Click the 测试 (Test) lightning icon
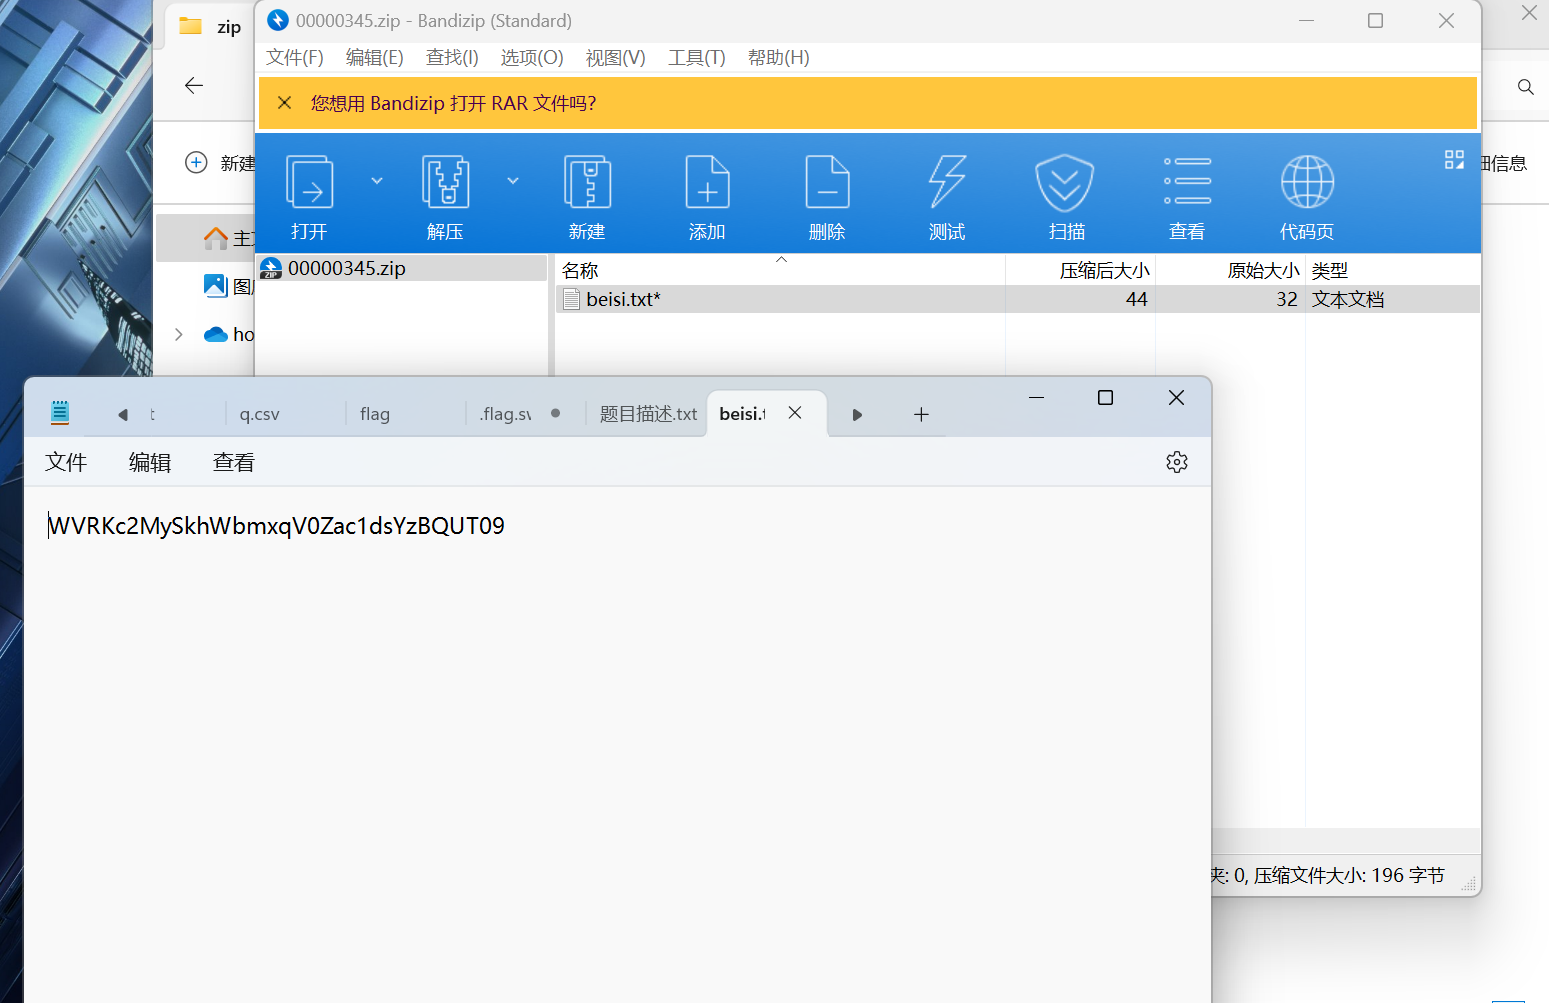 pyautogui.click(x=947, y=182)
